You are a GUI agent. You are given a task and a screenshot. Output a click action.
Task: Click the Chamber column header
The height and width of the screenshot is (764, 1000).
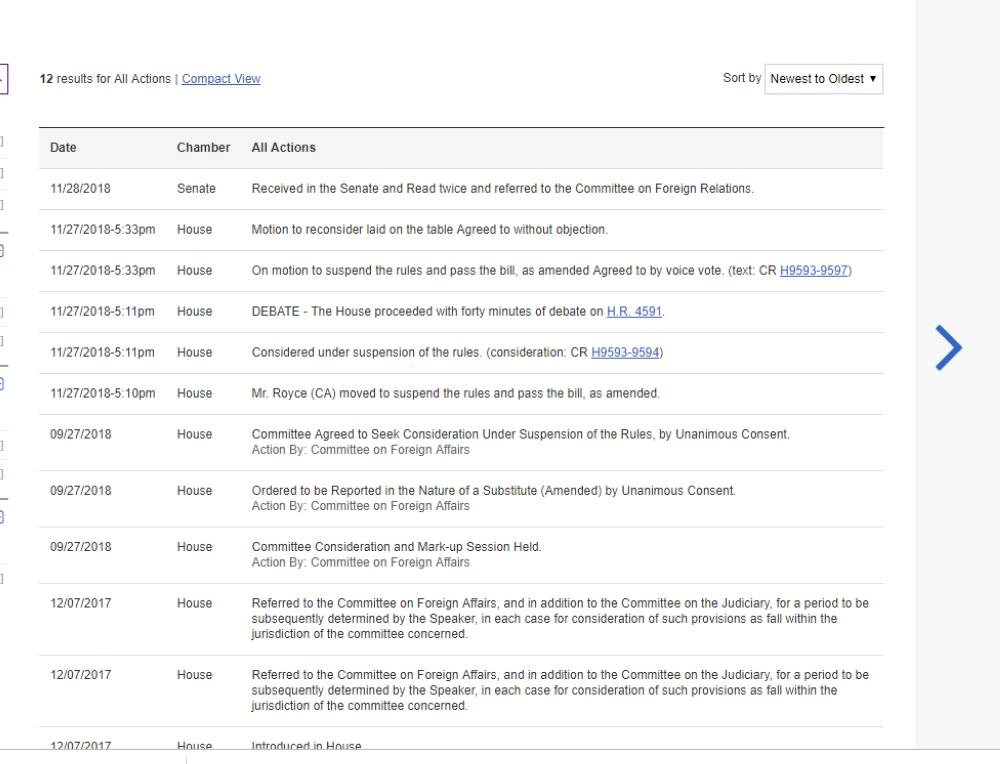pos(203,148)
